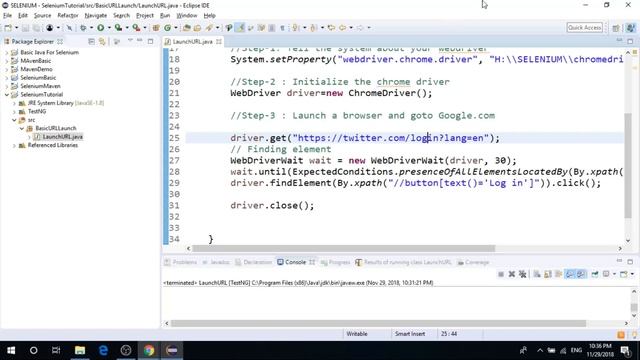Click the New Java Class green icon
This screenshot has width=640, height=360.
(168, 28)
